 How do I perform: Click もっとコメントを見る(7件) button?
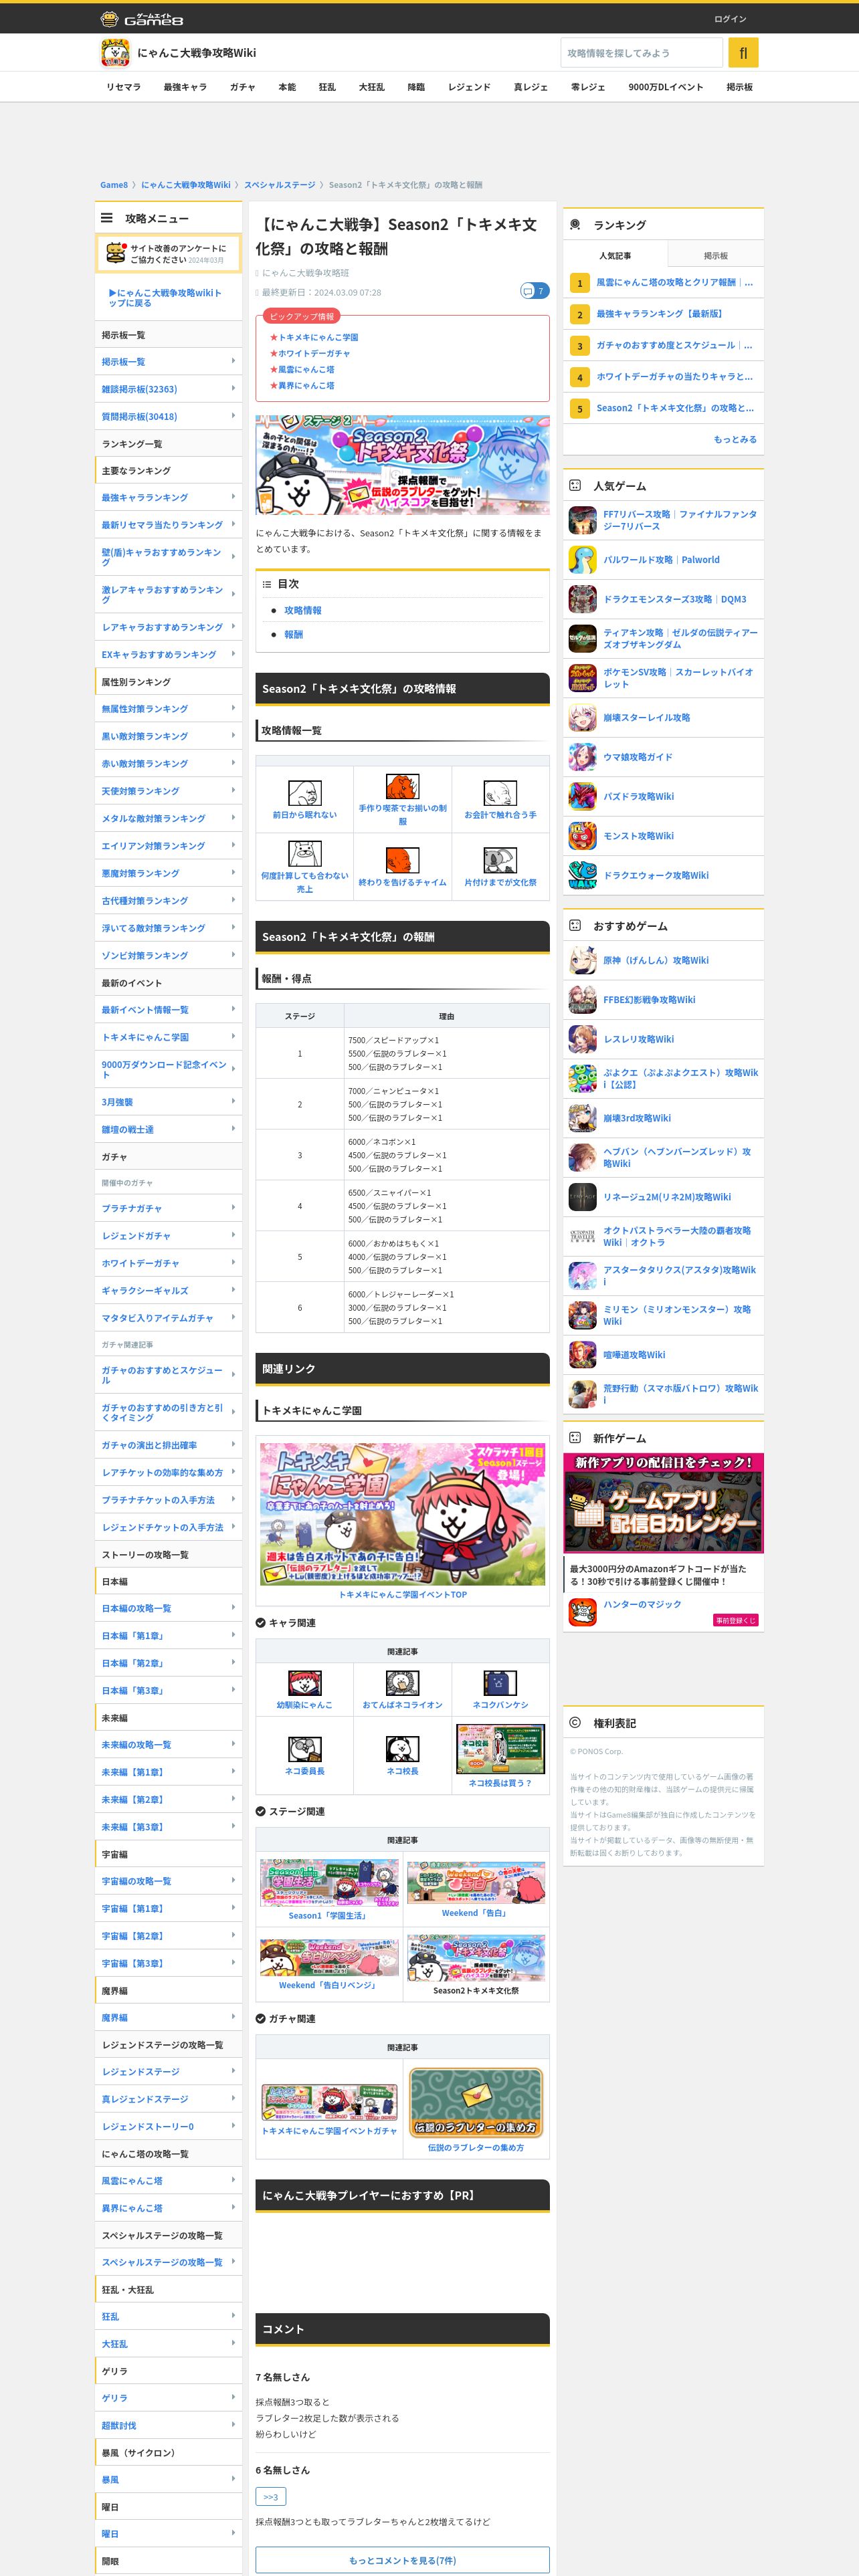tap(402, 2560)
